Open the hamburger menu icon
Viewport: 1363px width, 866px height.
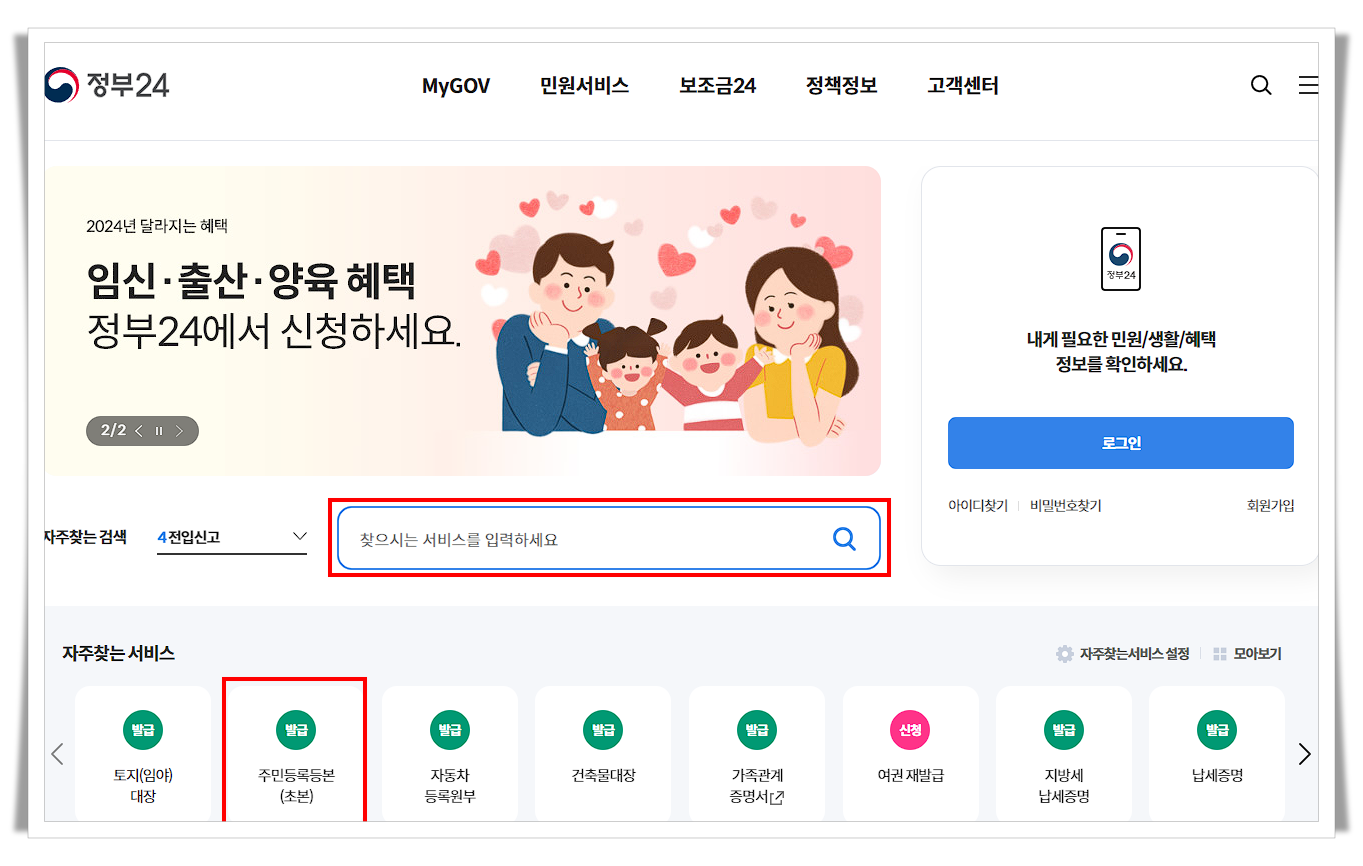coord(1308,85)
